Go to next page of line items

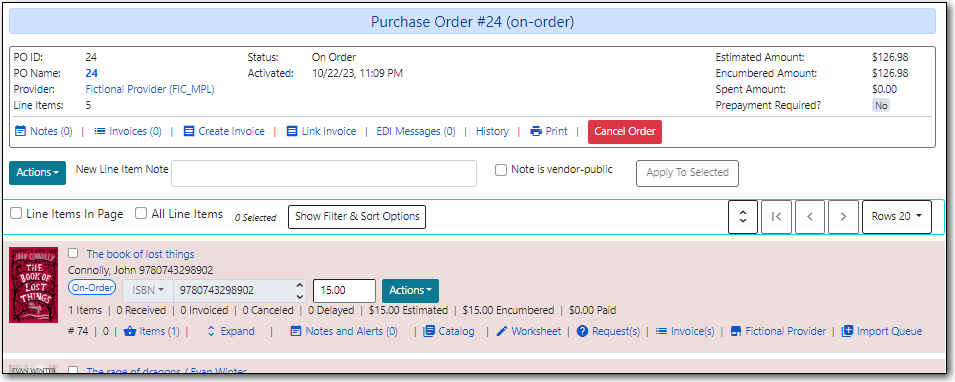pyautogui.click(x=844, y=217)
